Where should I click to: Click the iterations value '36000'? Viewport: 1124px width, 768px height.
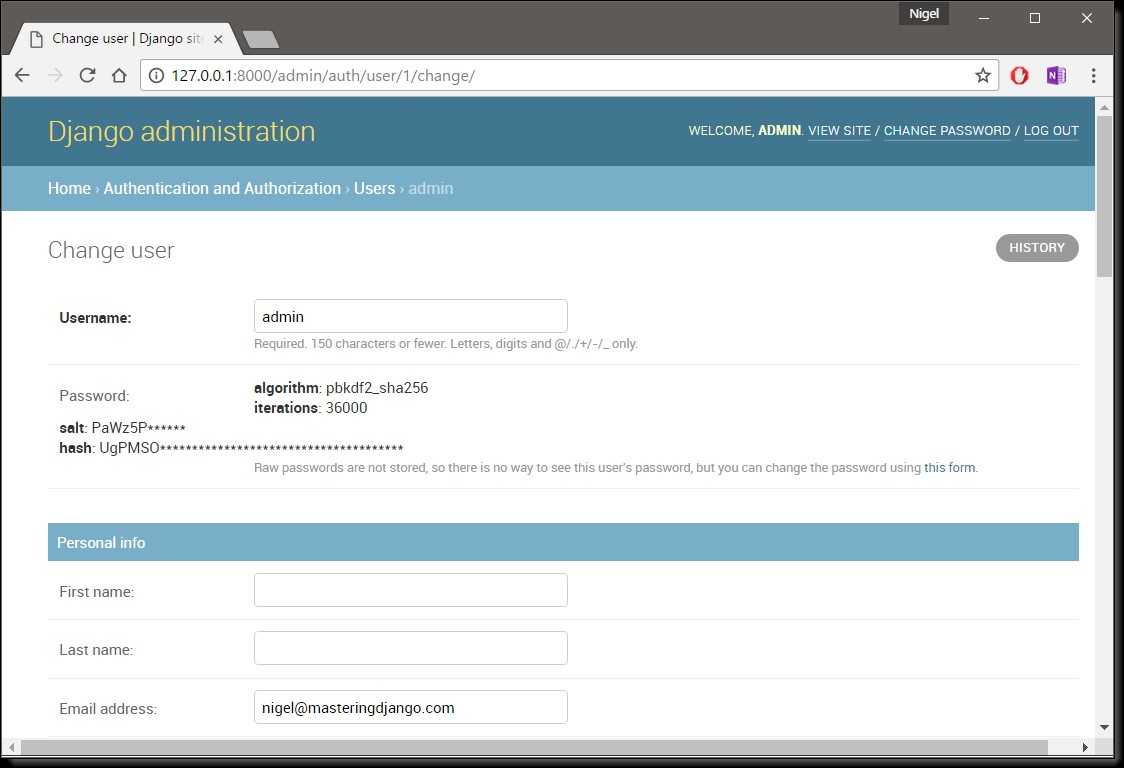[x=346, y=408]
